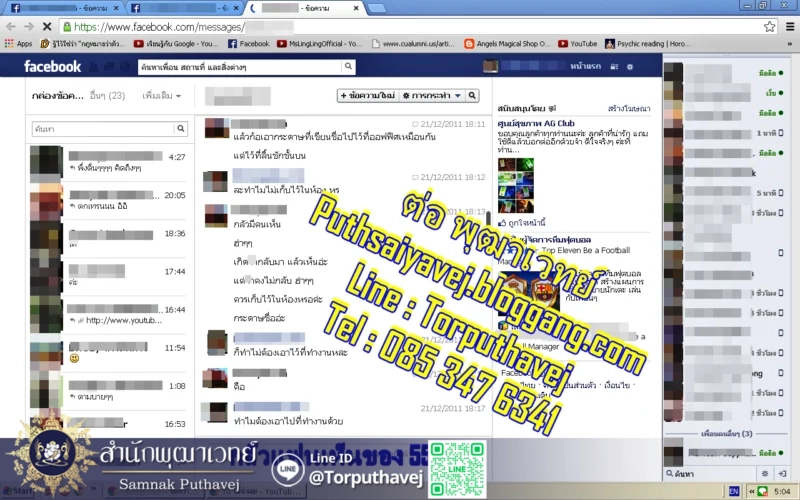Click the 21/12/2011 18:12 message timestamp

click(453, 177)
